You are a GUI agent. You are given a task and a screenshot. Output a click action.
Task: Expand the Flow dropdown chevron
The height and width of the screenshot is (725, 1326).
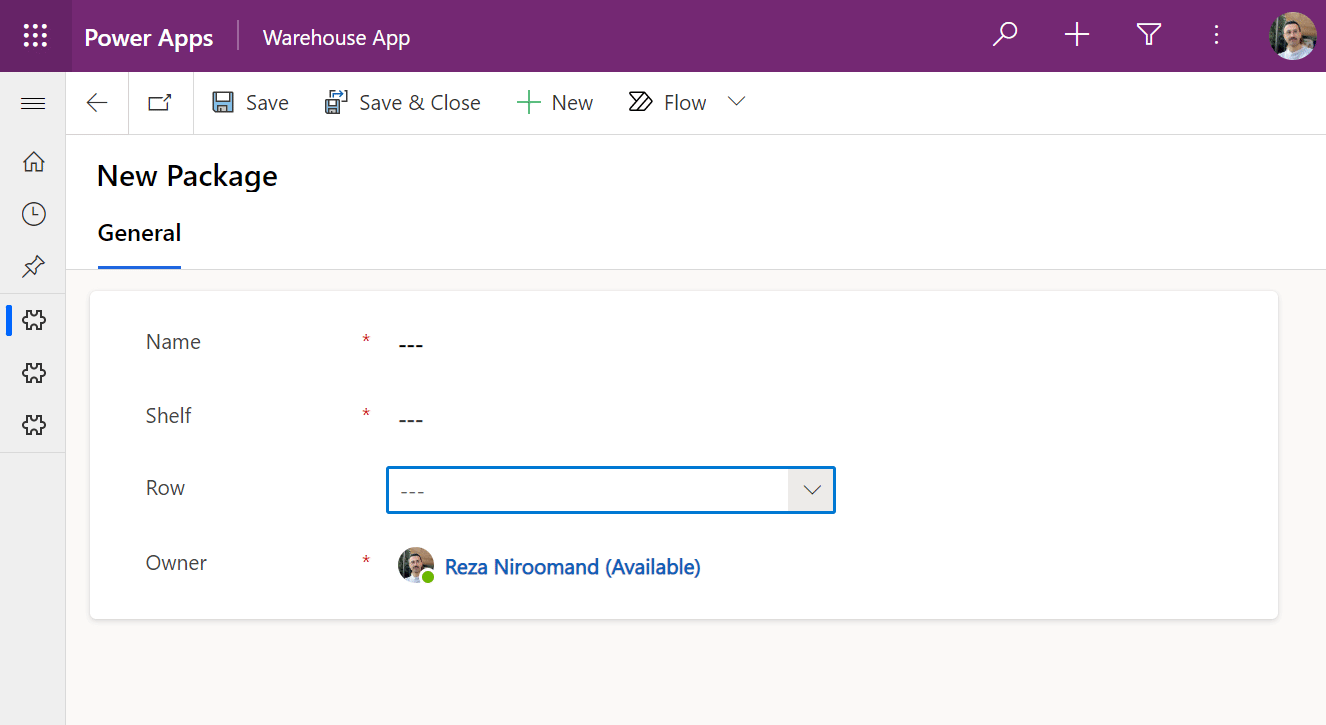[x=737, y=102]
